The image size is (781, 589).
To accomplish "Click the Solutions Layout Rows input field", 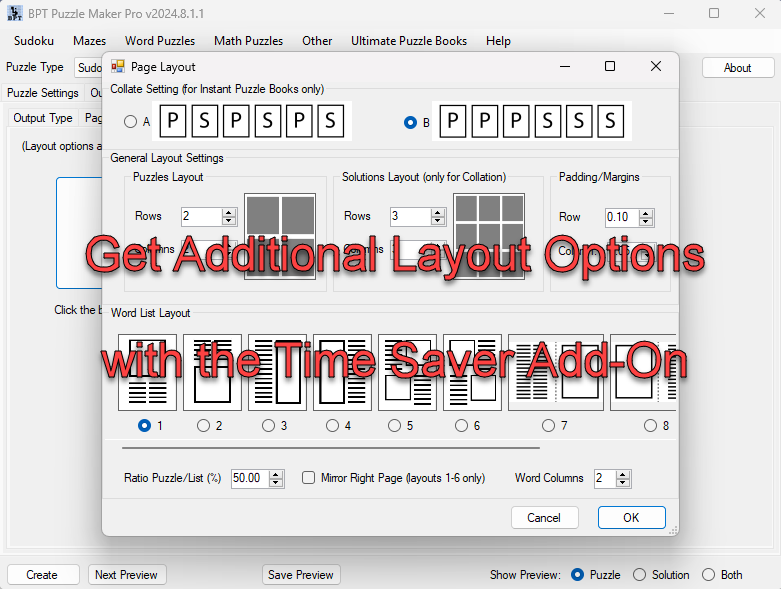I will [411, 217].
